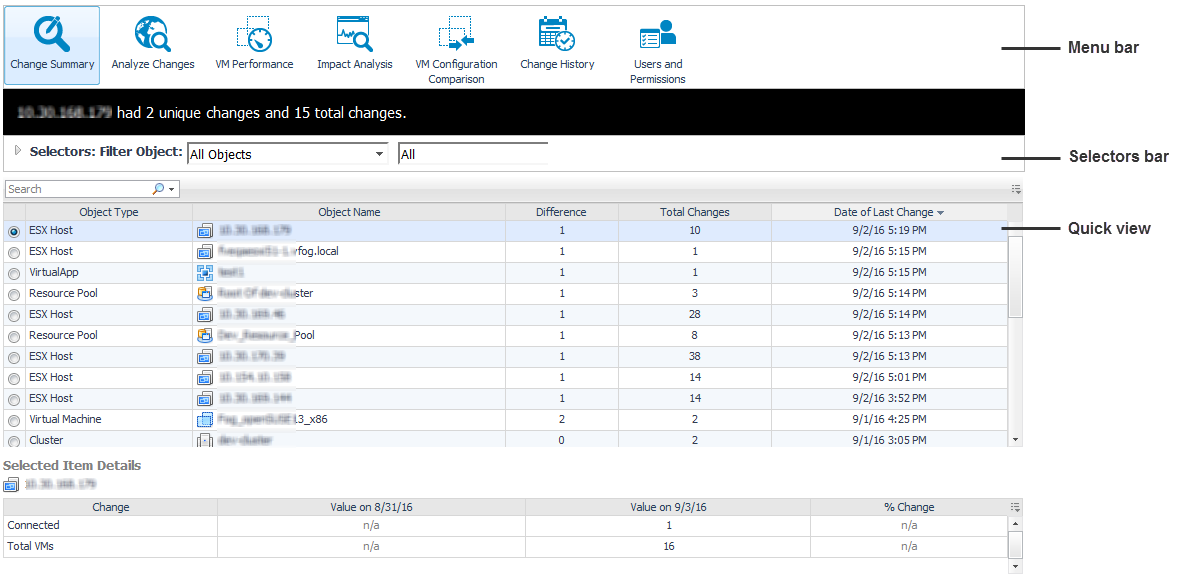
Task: Click into the Search input field
Action: point(78,189)
